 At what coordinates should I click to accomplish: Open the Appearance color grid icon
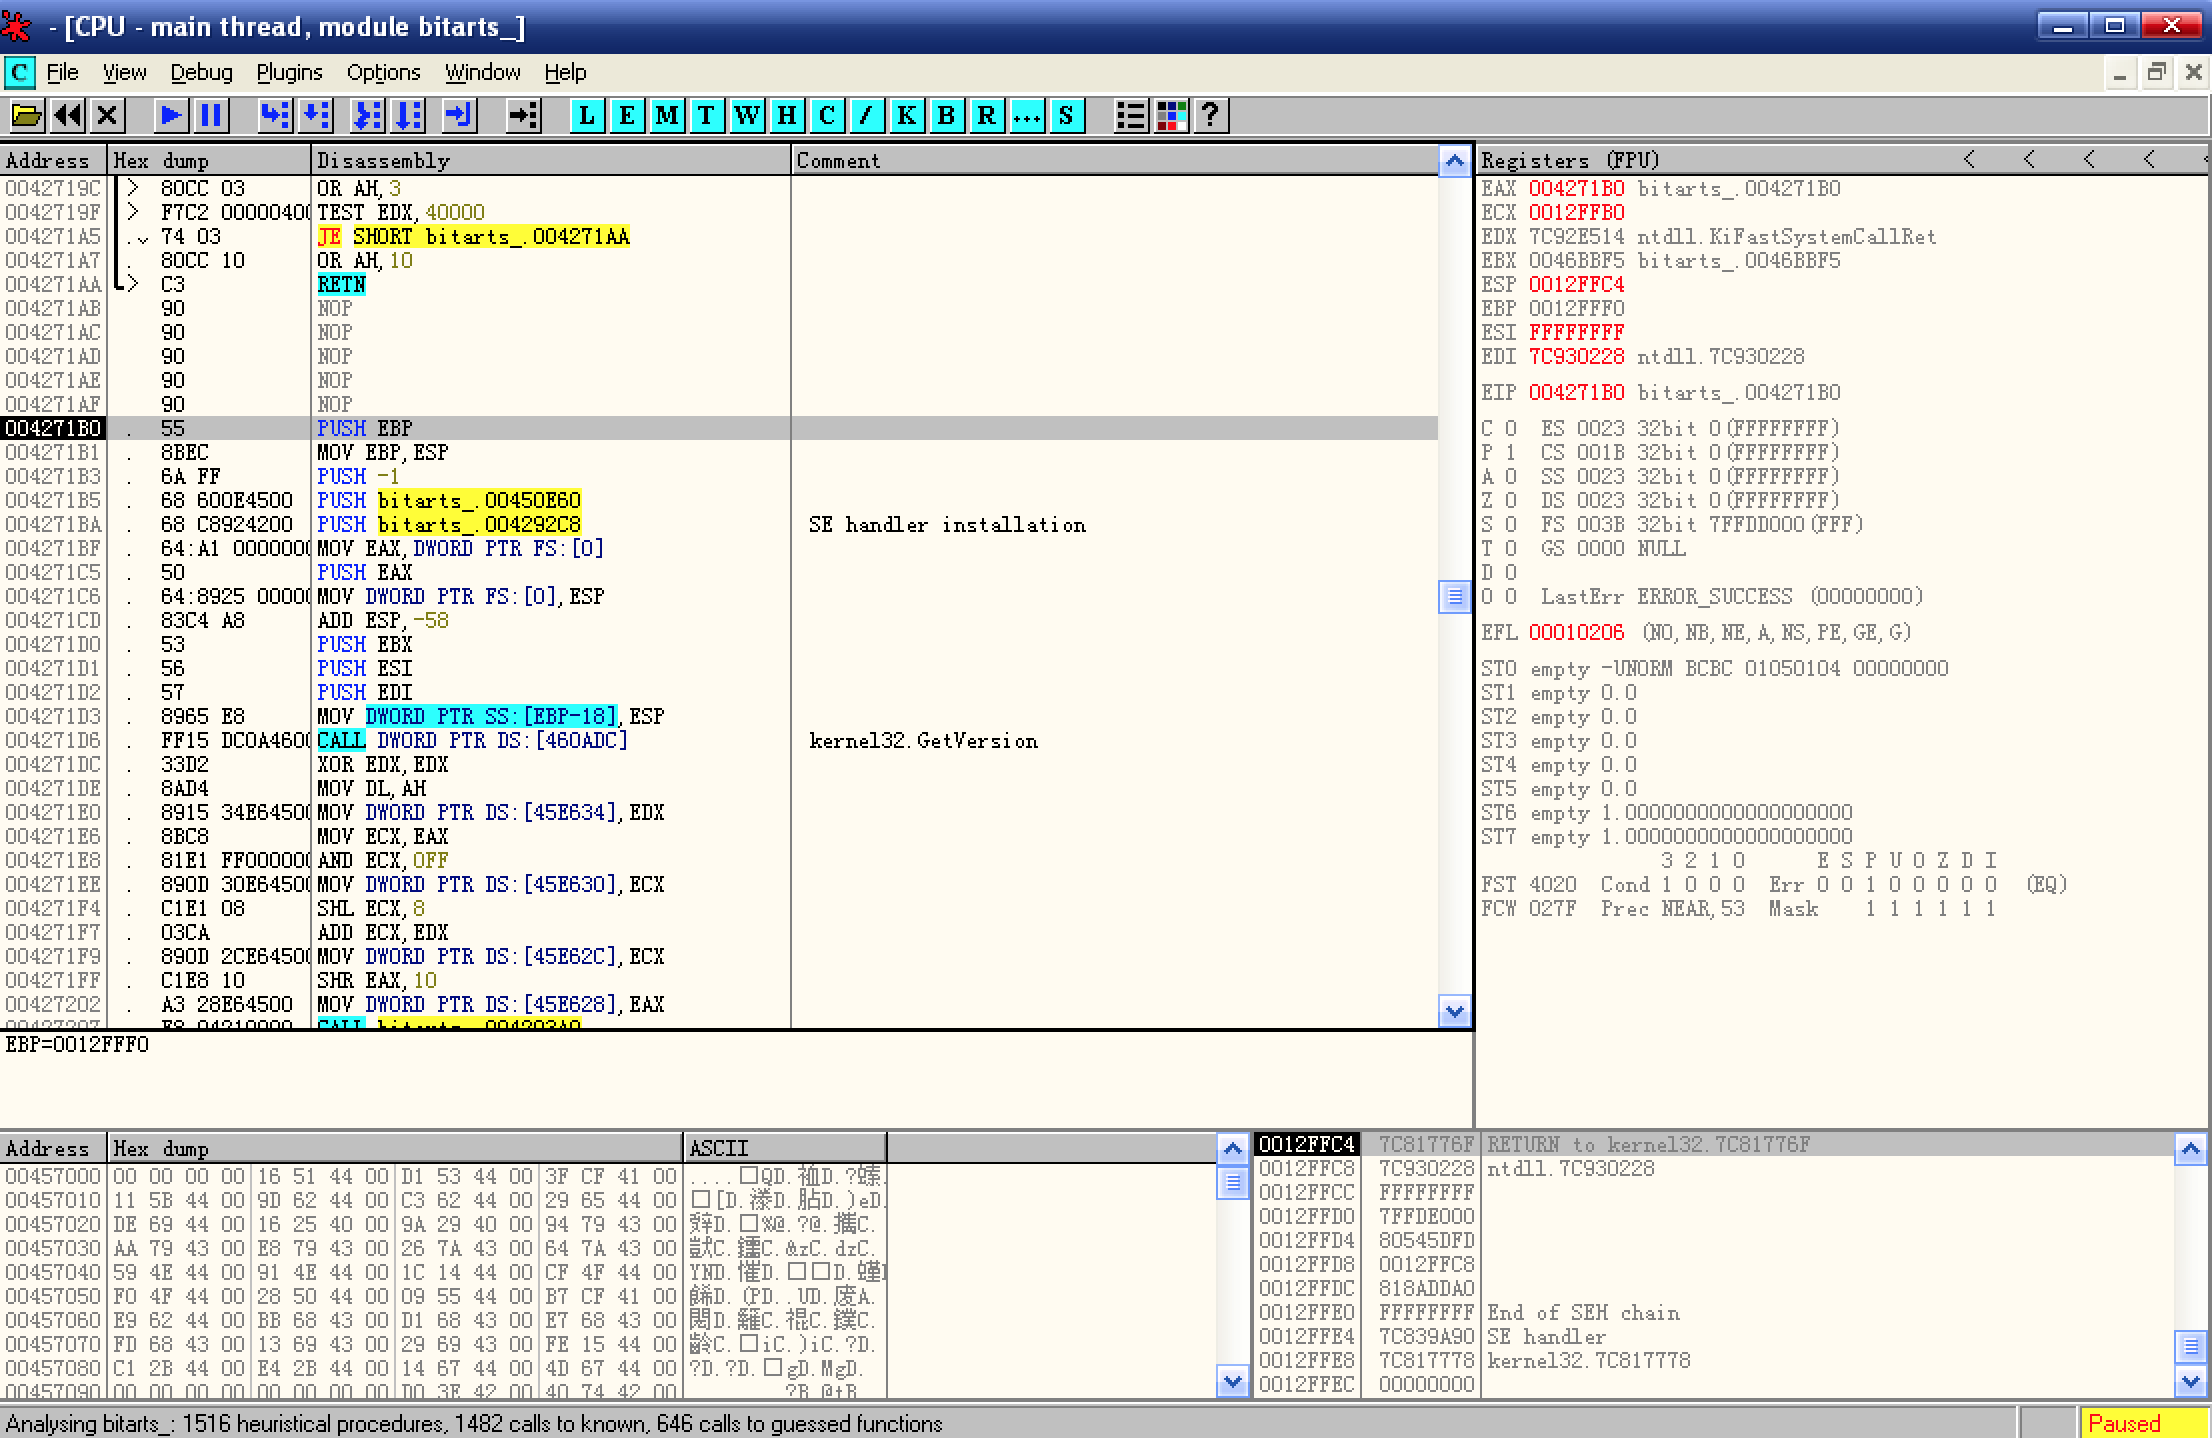click(1171, 116)
